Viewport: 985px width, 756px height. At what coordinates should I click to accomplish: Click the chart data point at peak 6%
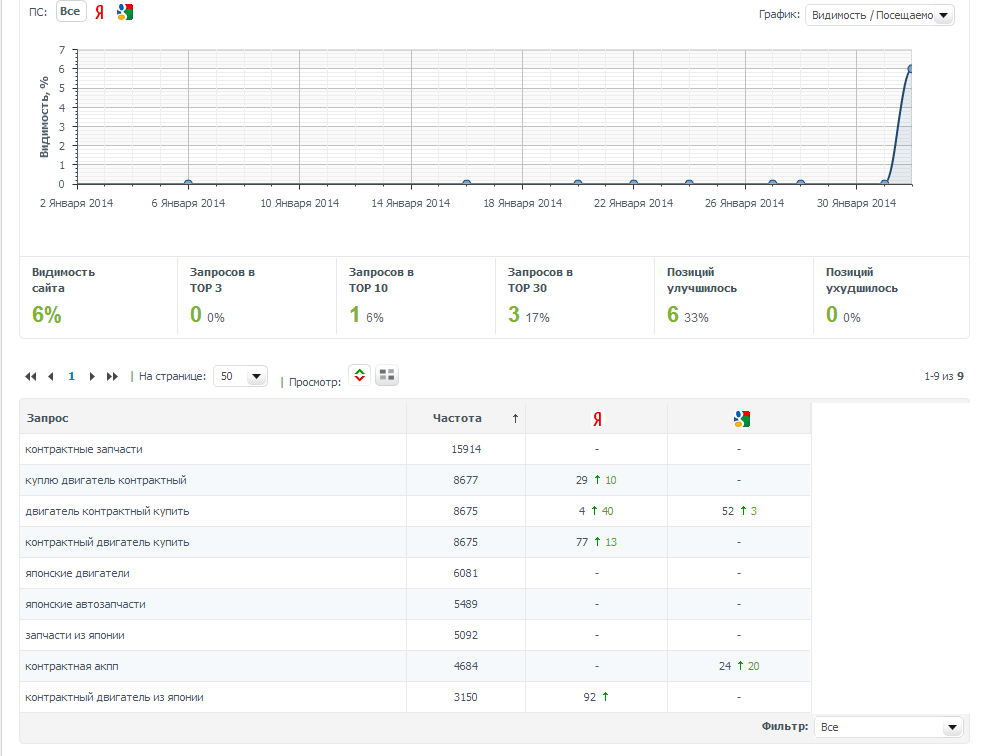[910, 69]
